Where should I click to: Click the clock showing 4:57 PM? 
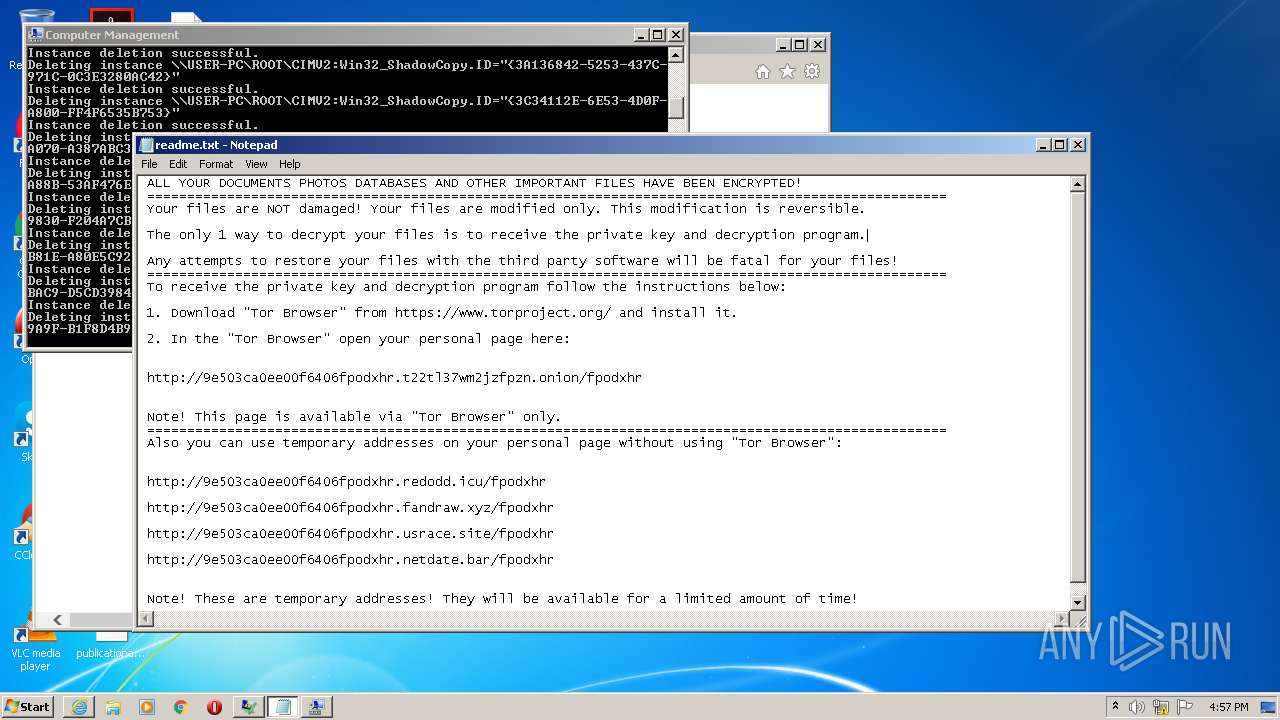point(1228,707)
